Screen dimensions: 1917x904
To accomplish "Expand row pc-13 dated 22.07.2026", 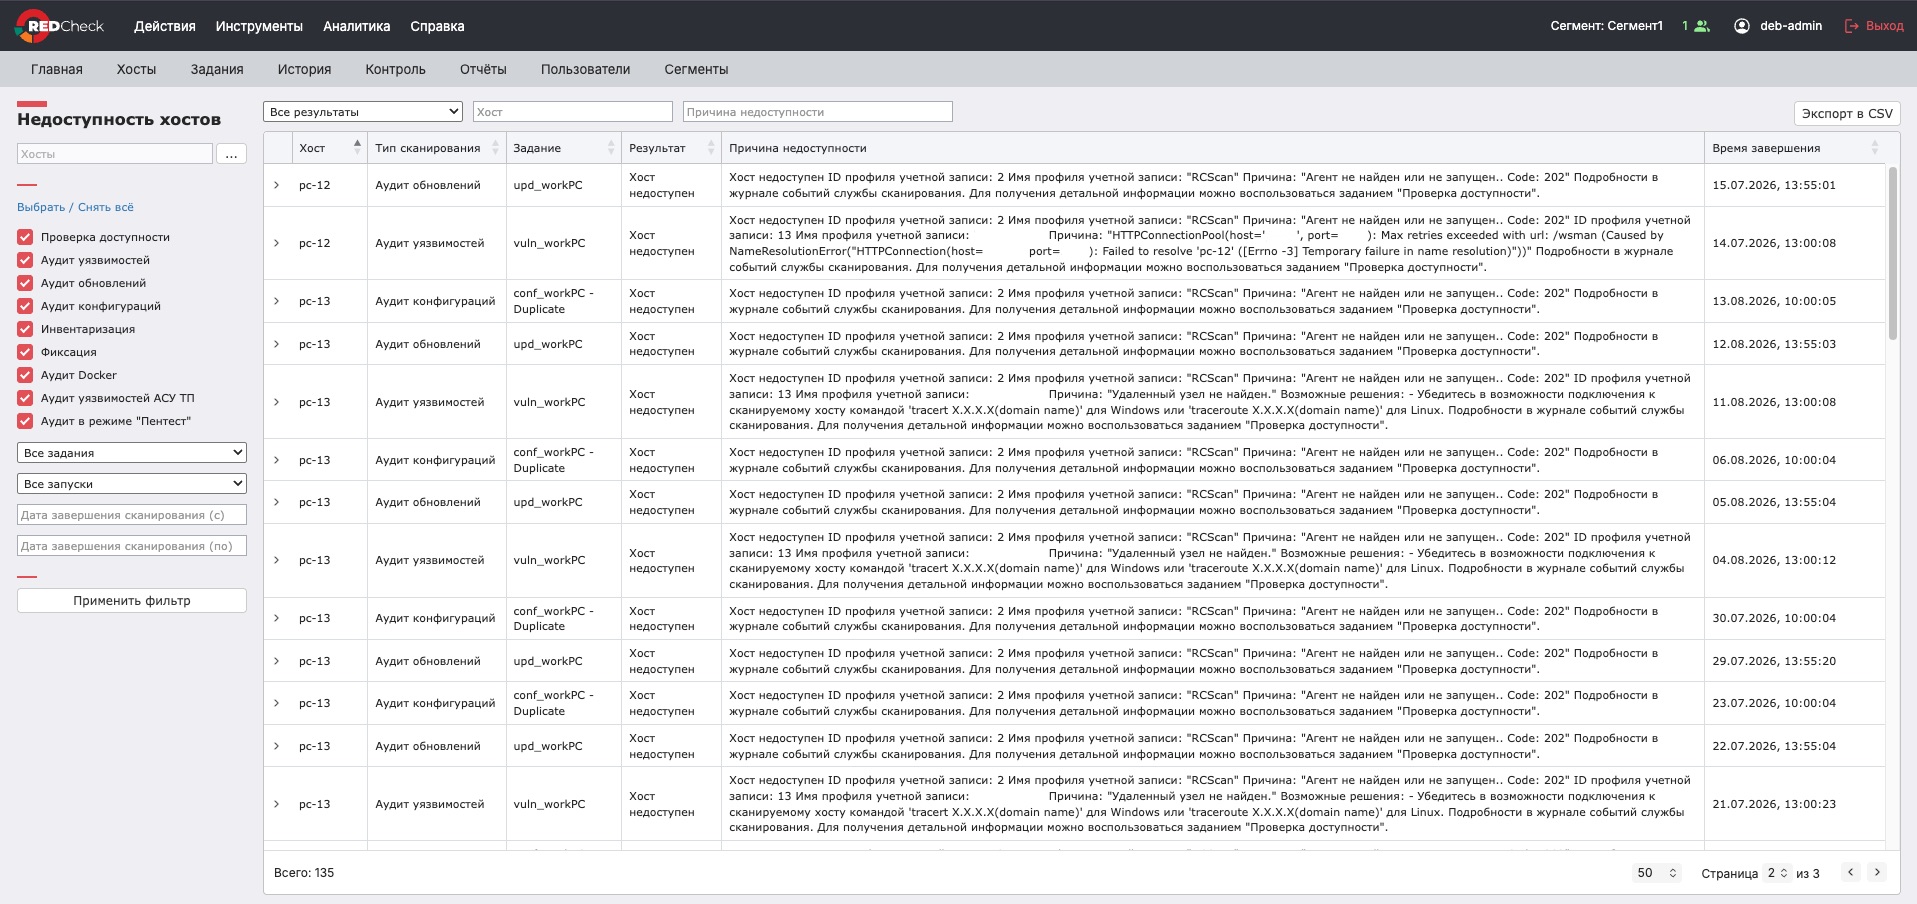I will click(x=277, y=746).
